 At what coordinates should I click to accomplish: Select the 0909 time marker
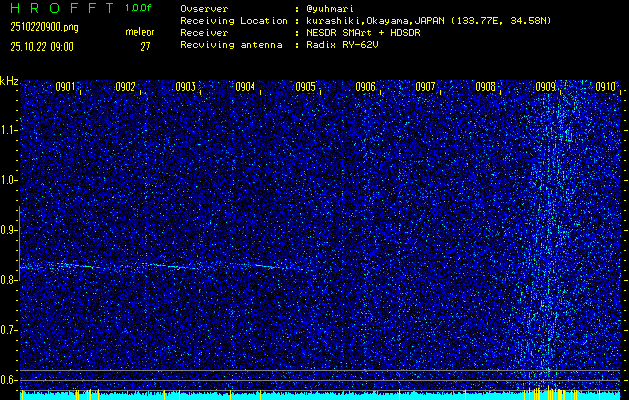[546, 87]
